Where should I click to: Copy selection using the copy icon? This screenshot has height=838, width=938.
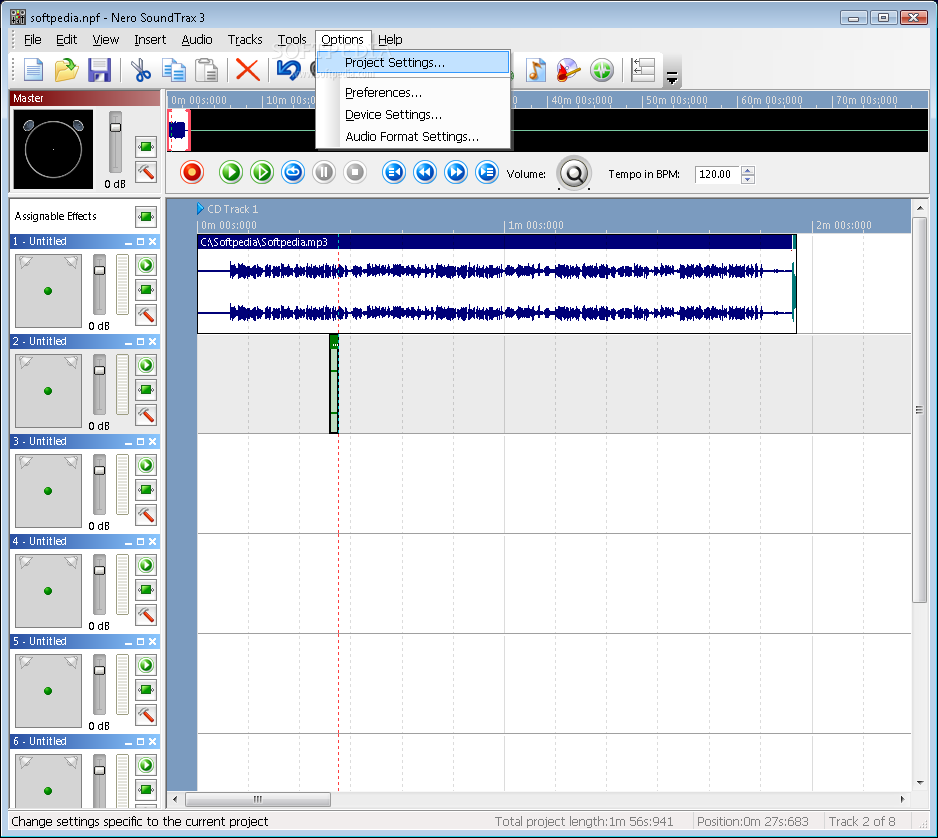click(x=174, y=70)
